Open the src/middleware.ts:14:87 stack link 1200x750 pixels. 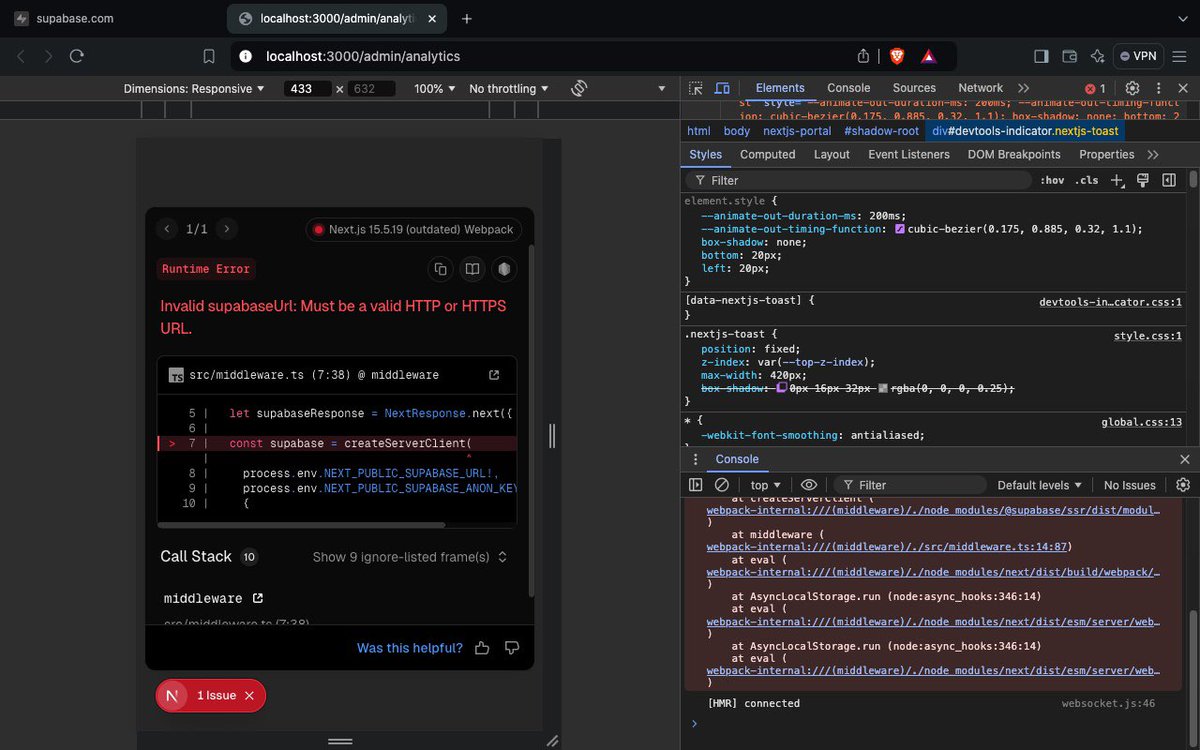pyautogui.click(x=889, y=547)
